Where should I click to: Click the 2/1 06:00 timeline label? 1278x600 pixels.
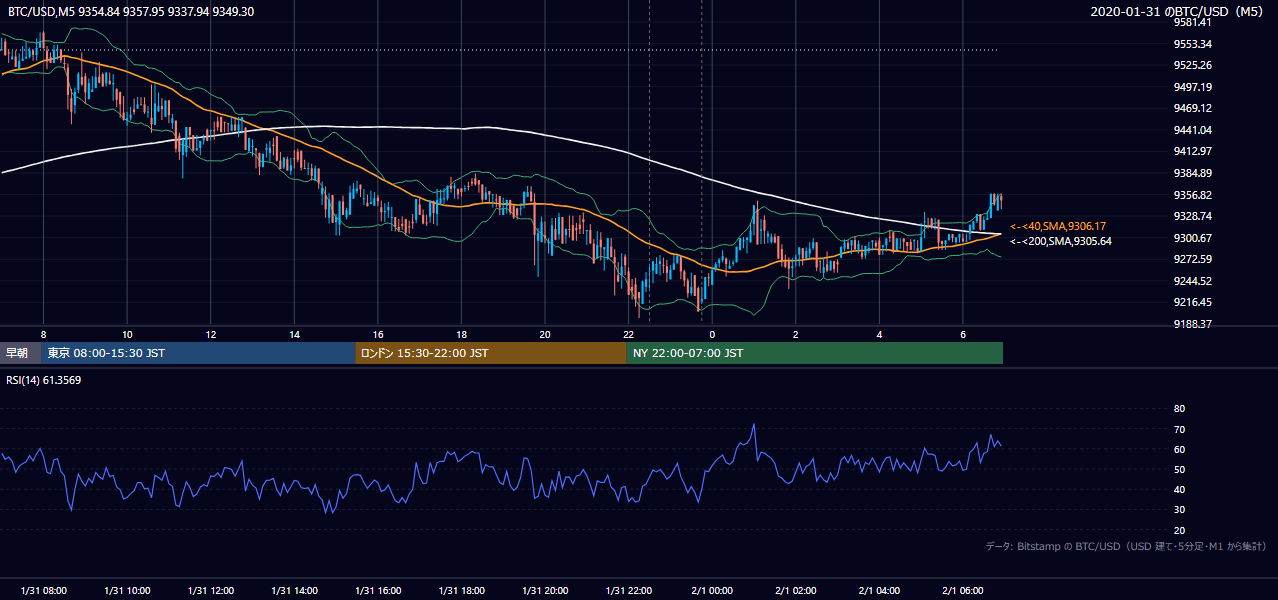963,591
